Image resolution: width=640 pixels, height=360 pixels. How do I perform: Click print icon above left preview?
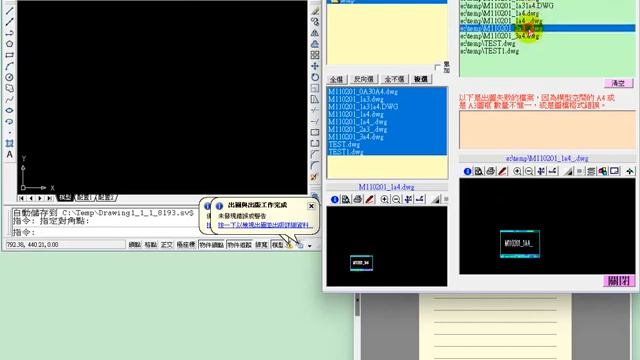tap(358, 200)
